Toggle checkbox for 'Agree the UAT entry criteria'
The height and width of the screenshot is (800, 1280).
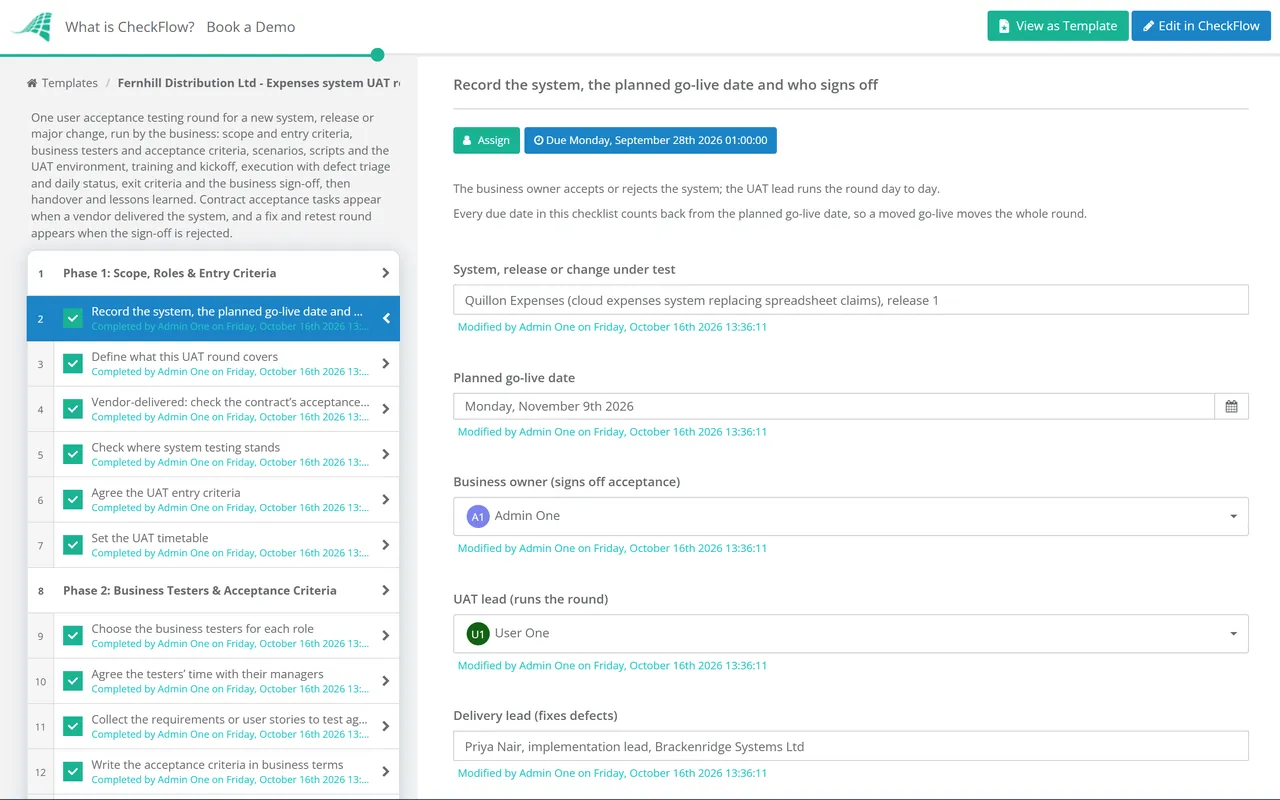pyautogui.click(x=73, y=499)
